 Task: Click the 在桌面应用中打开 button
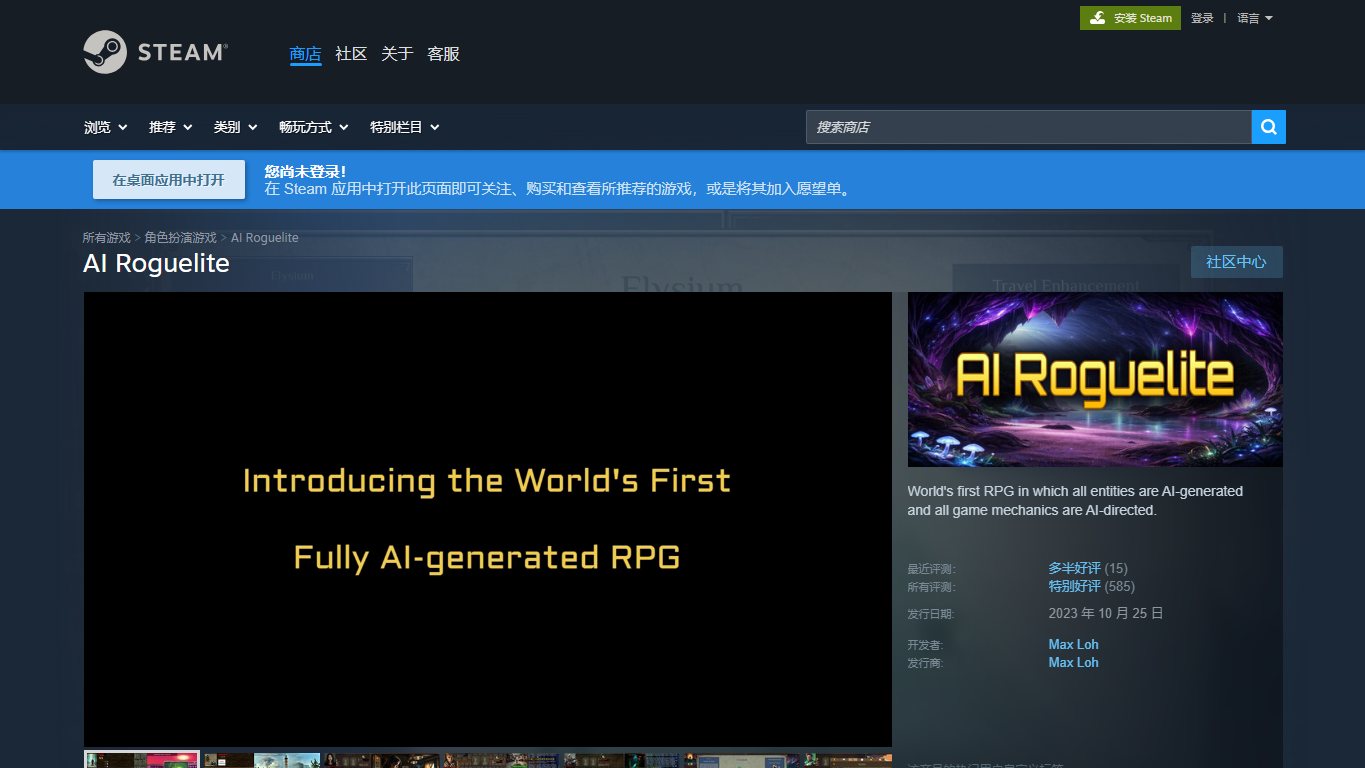coord(168,180)
